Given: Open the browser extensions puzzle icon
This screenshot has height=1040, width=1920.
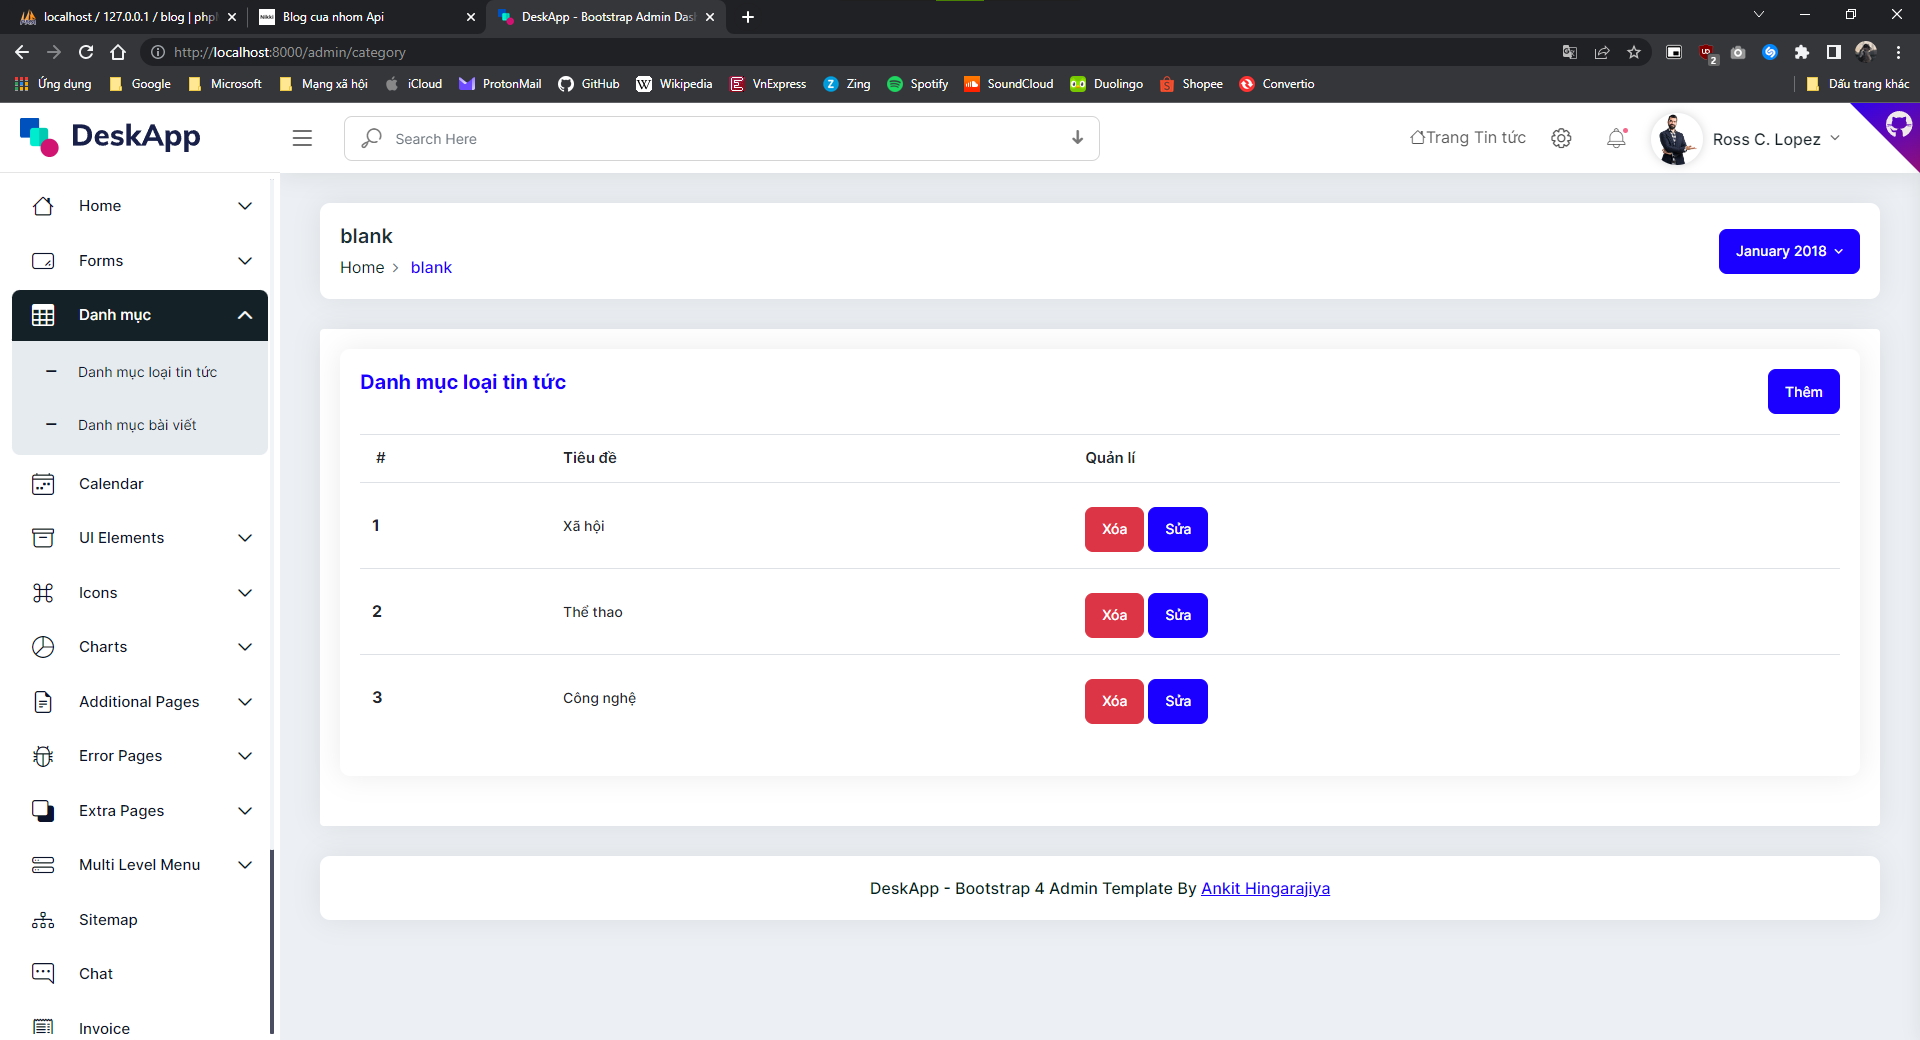Looking at the screenshot, I should click(1802, 52).
